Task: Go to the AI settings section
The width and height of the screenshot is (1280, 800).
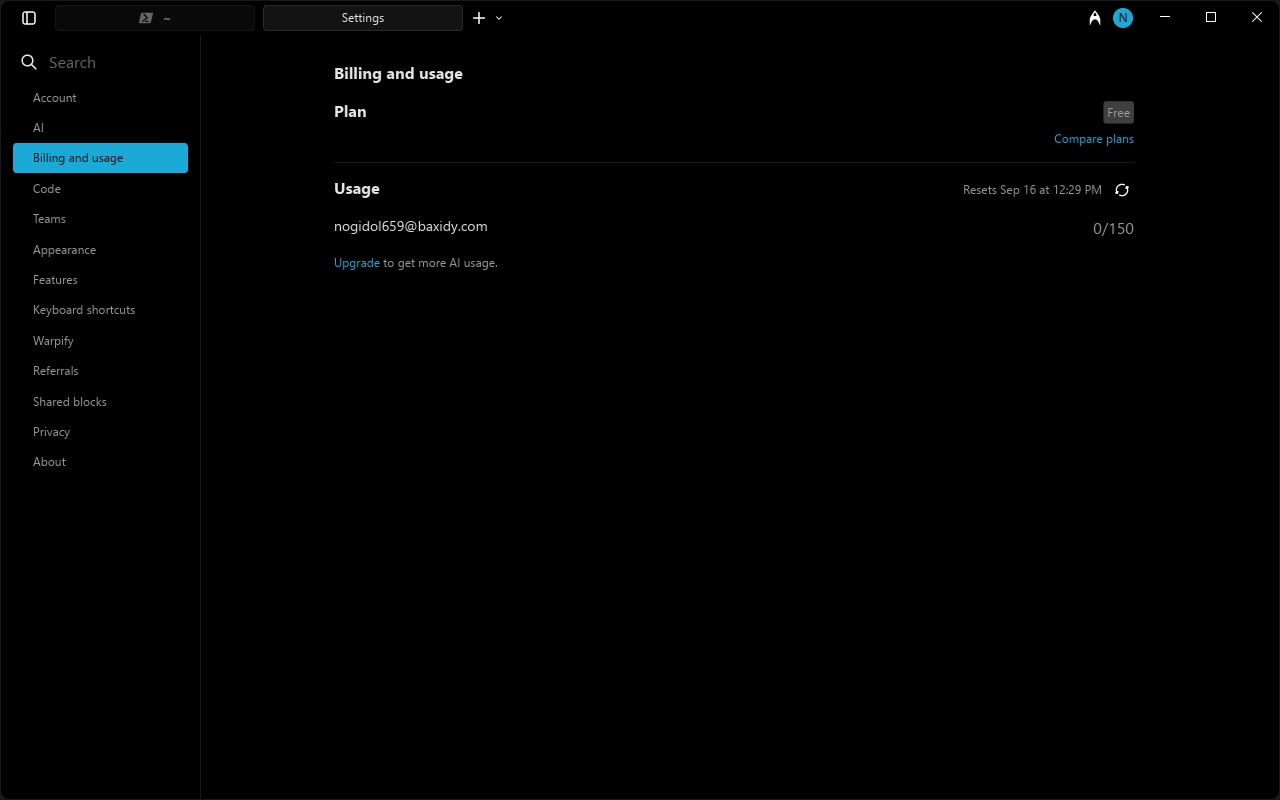Action: (x=38, y=128)
